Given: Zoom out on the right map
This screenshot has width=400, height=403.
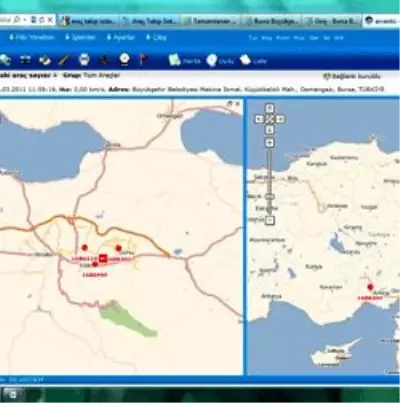Looking at the screenshot, I should coord(270,220).
